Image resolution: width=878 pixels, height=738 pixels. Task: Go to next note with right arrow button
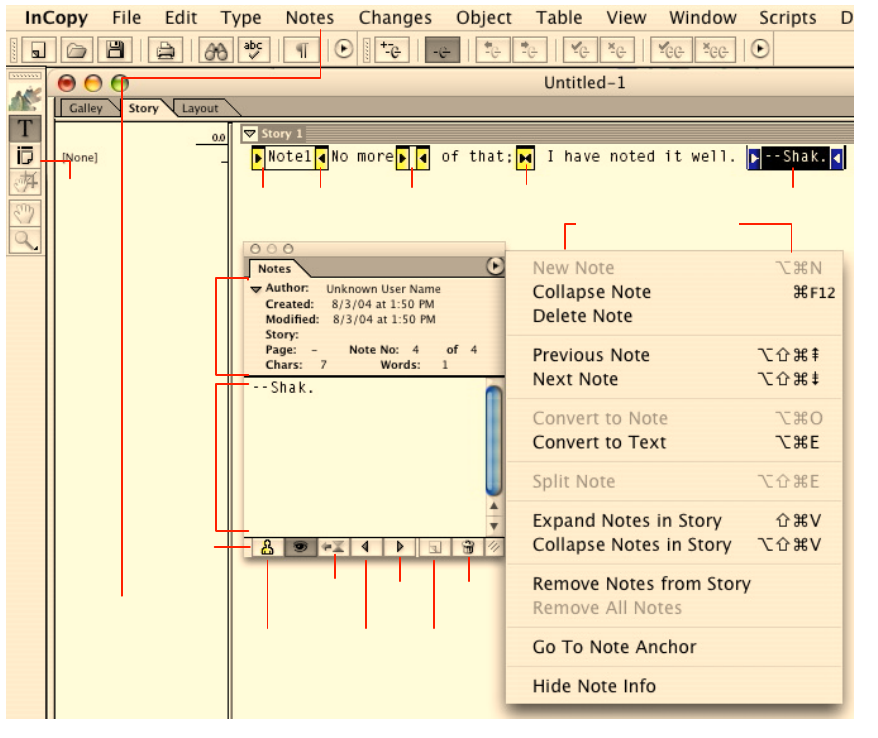(400, 547)
